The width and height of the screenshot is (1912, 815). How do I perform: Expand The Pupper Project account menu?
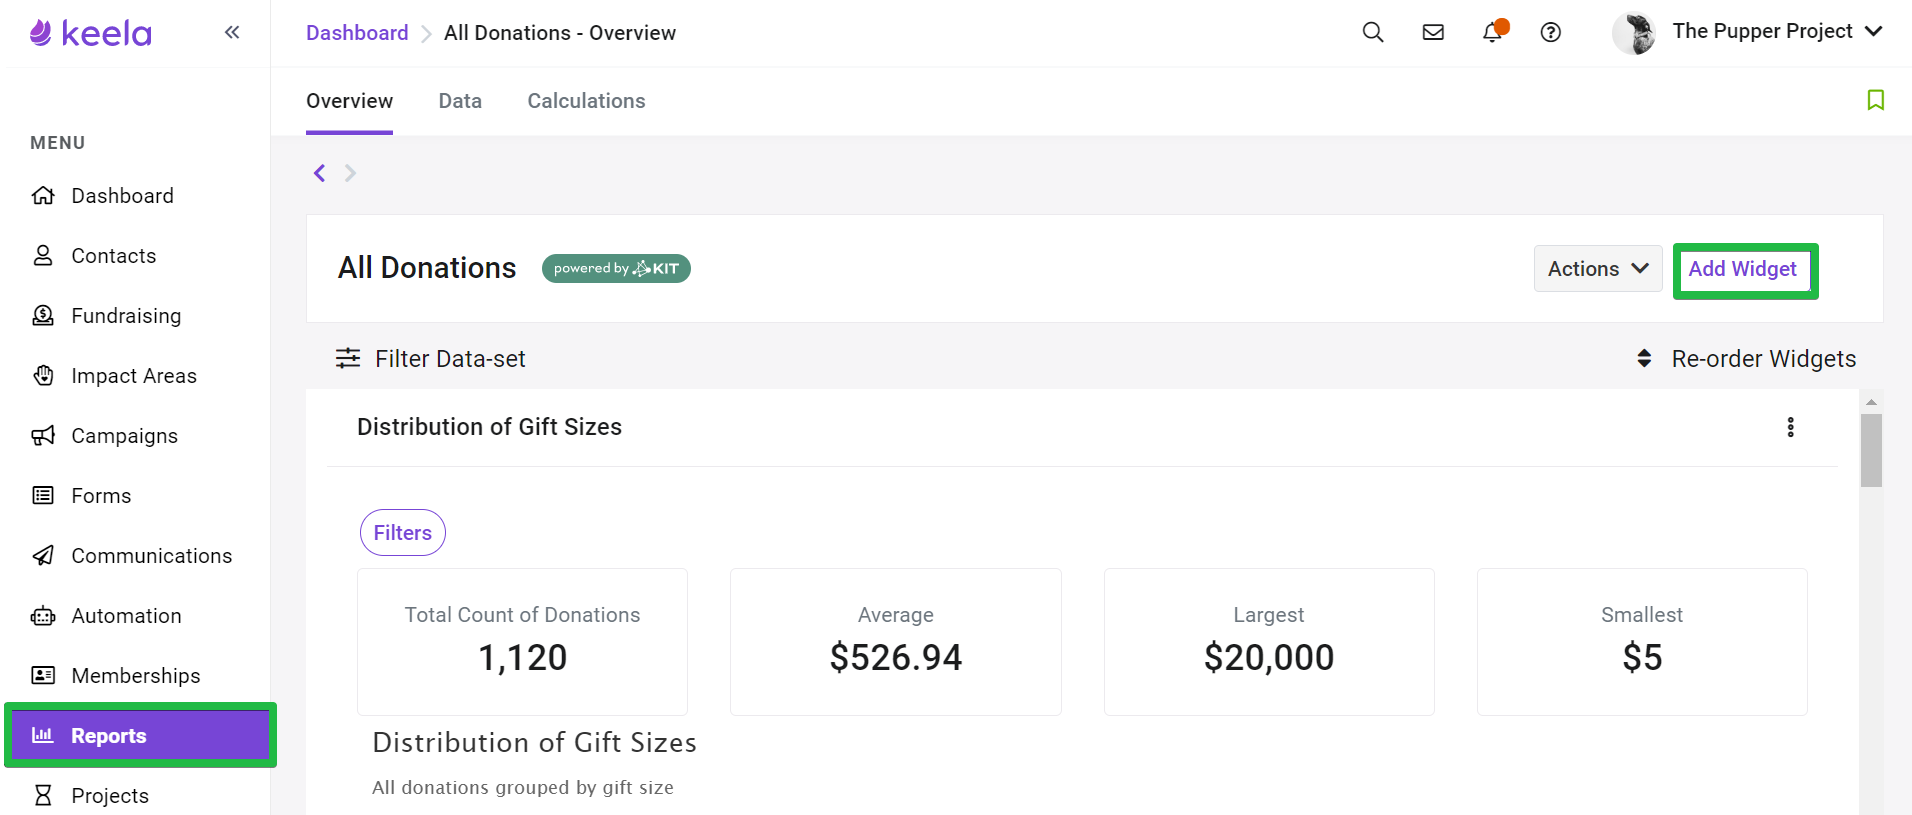[1777, 31]
